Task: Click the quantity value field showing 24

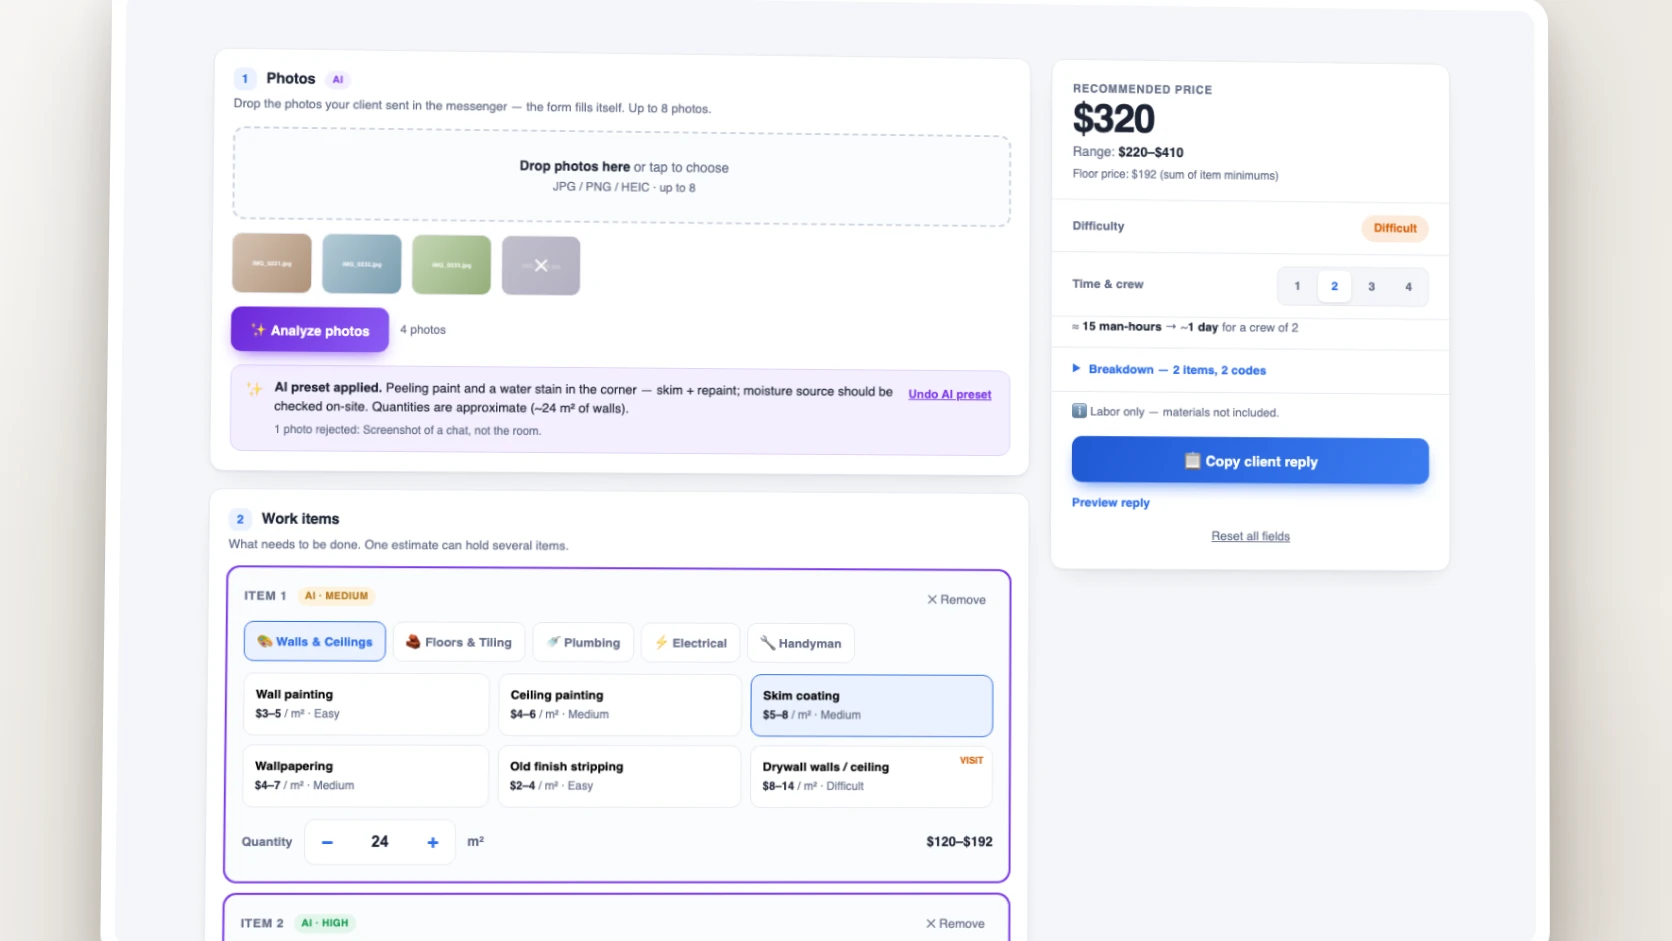Action: click(380, 842)
